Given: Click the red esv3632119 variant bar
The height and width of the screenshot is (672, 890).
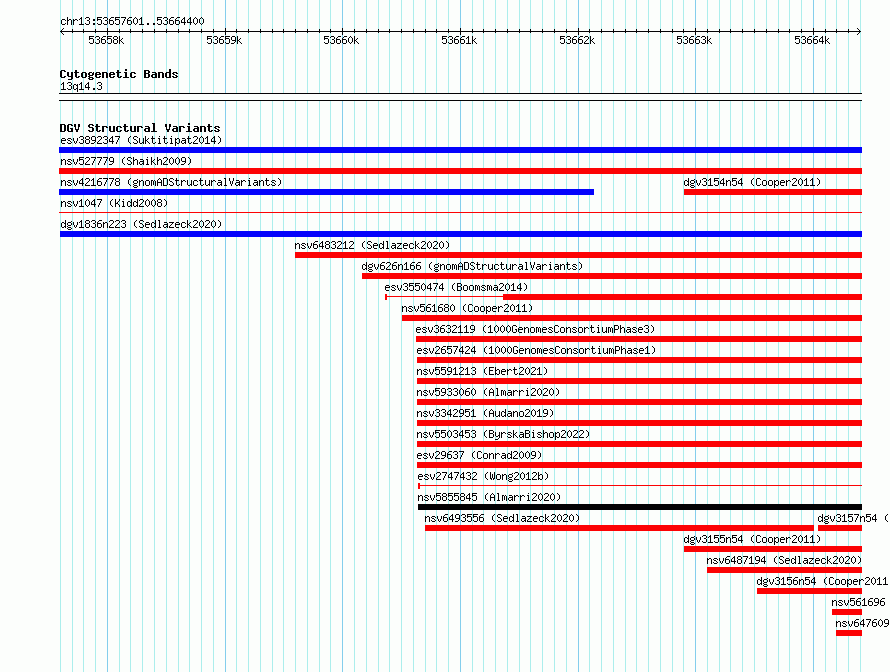Looking at the screenshot, I should tap(639, 339).
